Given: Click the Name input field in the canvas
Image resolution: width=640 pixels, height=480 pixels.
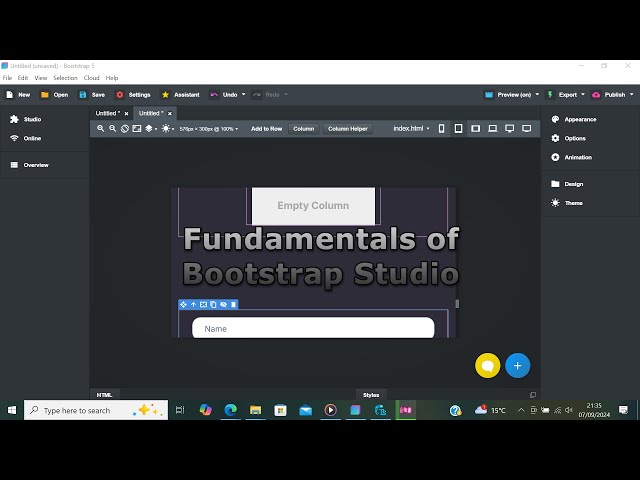Looking at the screenshot, I should [x=313, y=328].
